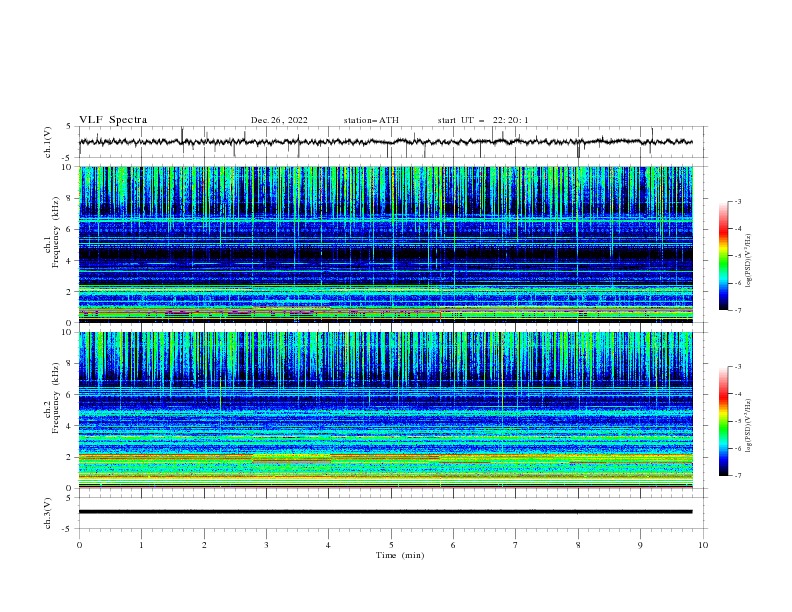
Task: Click the "VLF Spectra" title text
Action: click(x=113, y=120)
